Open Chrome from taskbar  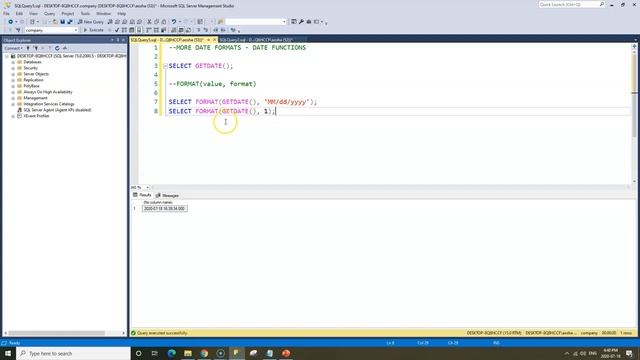[204, 353]
